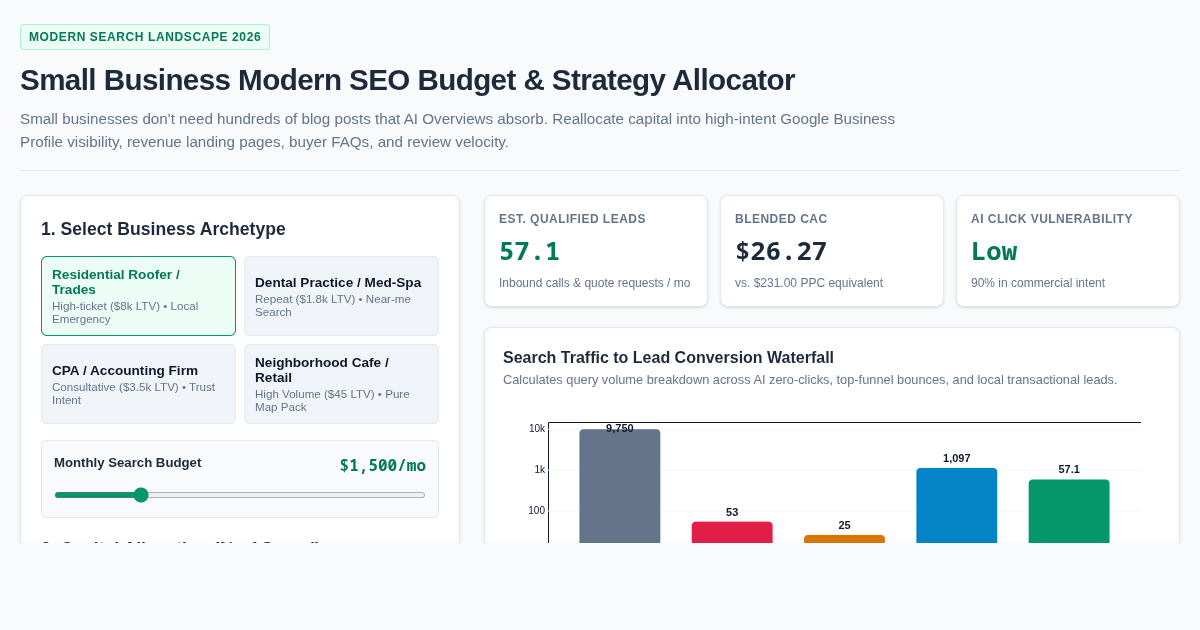Select Dental Practice / Med-Spa archetype
Screen dimensions: 1200x630
click(341, 296)
